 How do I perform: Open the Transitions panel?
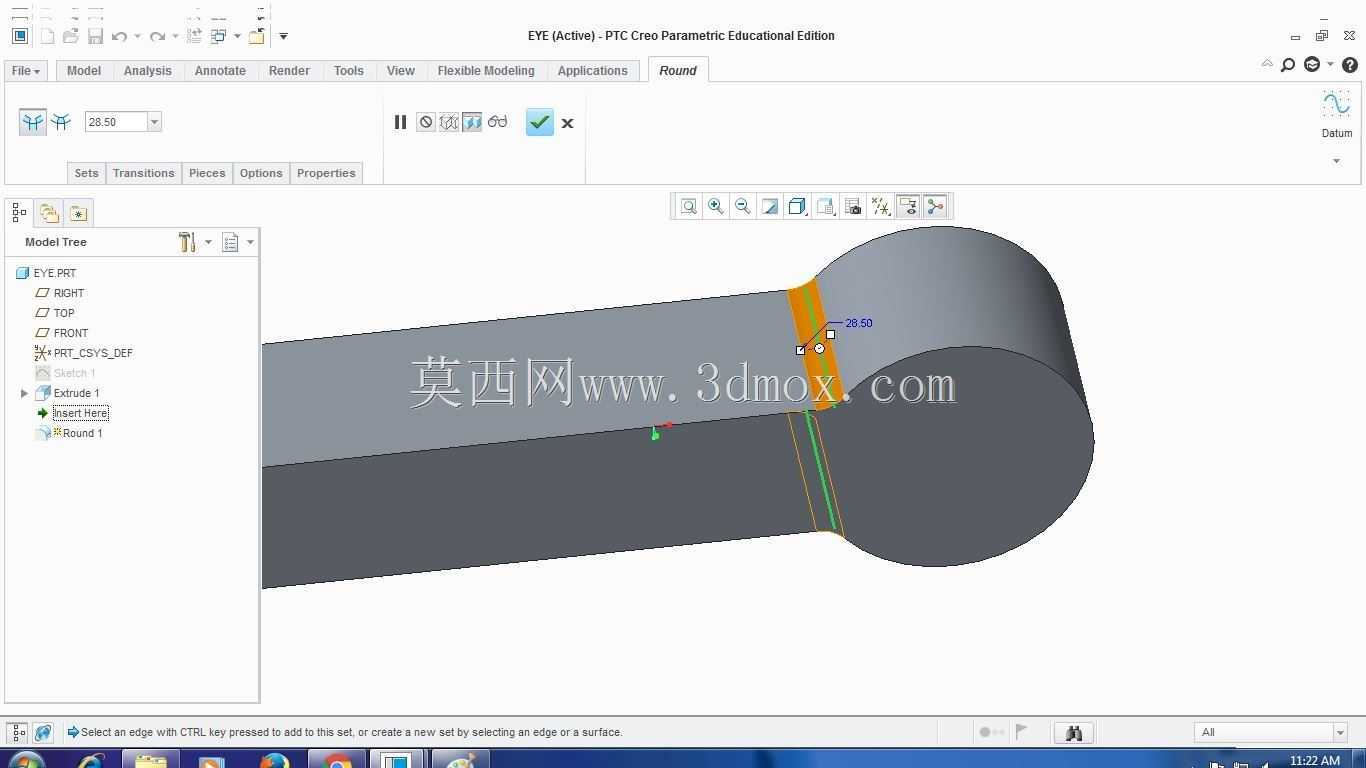point(144,173)
